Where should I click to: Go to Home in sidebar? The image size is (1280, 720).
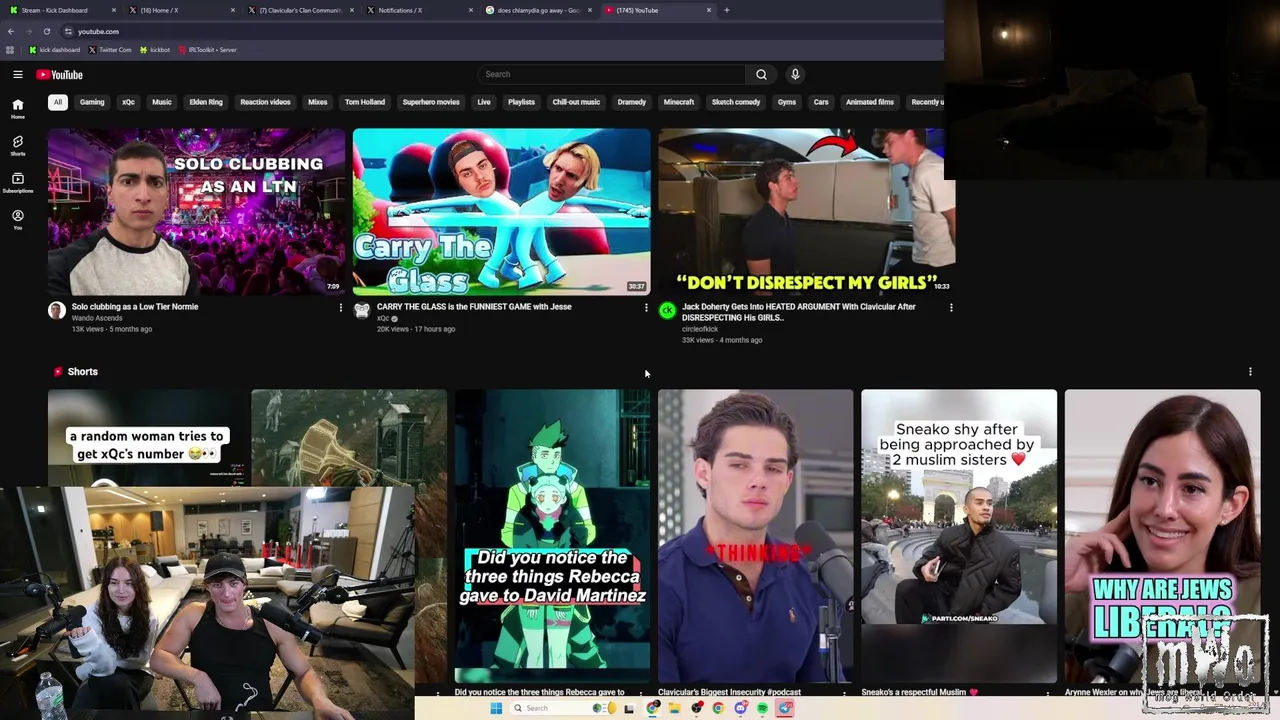(x=17, y=108)
